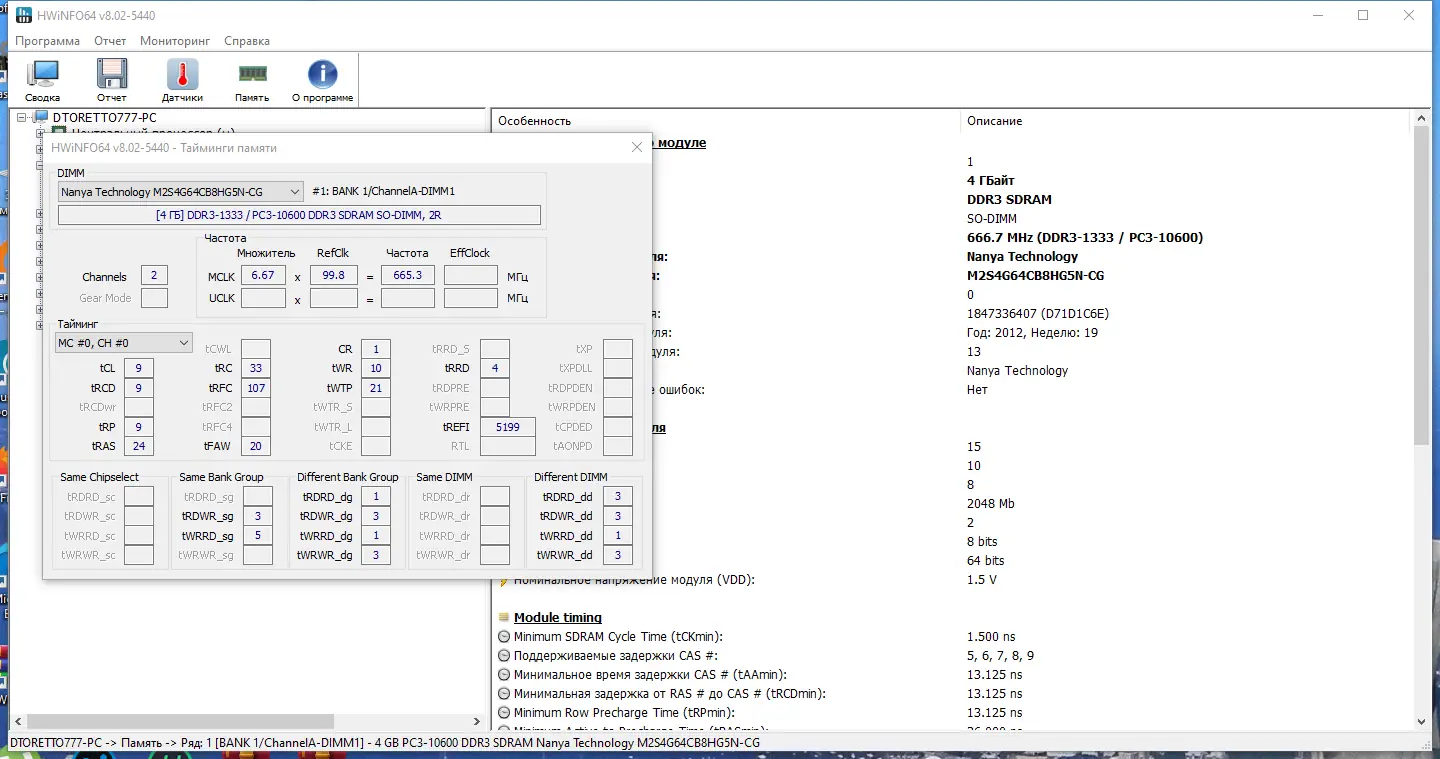Click the HWiNFO64 app icon in title bar
Viewport: 1440px width, 759px height.
tap(23, 16)
